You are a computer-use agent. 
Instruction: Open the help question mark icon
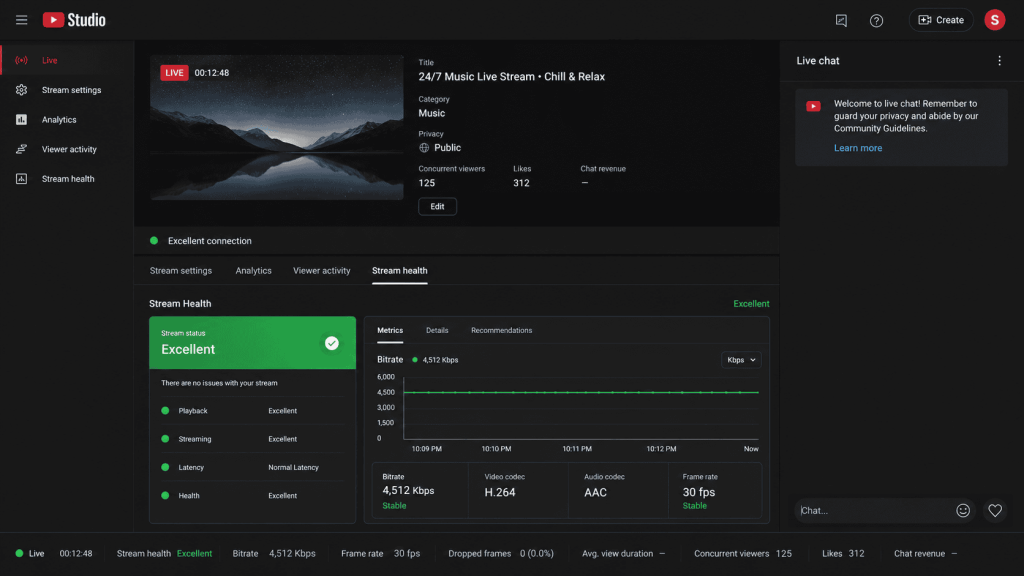pos(876,20)
